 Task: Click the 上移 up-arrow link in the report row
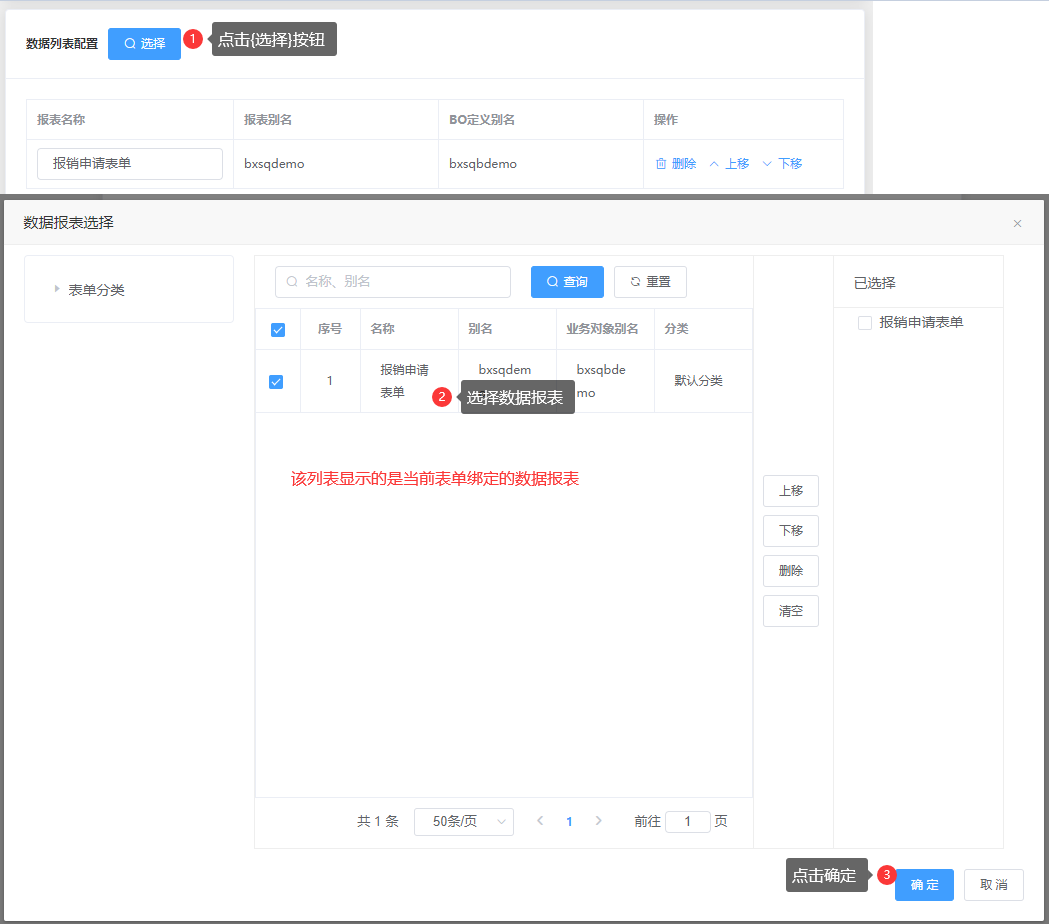click(729, 164)
